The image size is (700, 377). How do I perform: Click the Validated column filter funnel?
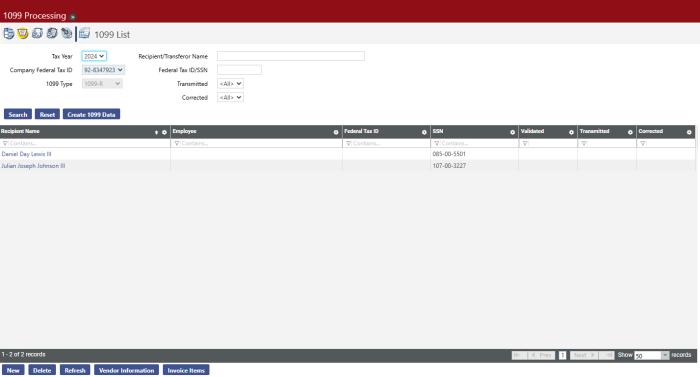[525, 143]
